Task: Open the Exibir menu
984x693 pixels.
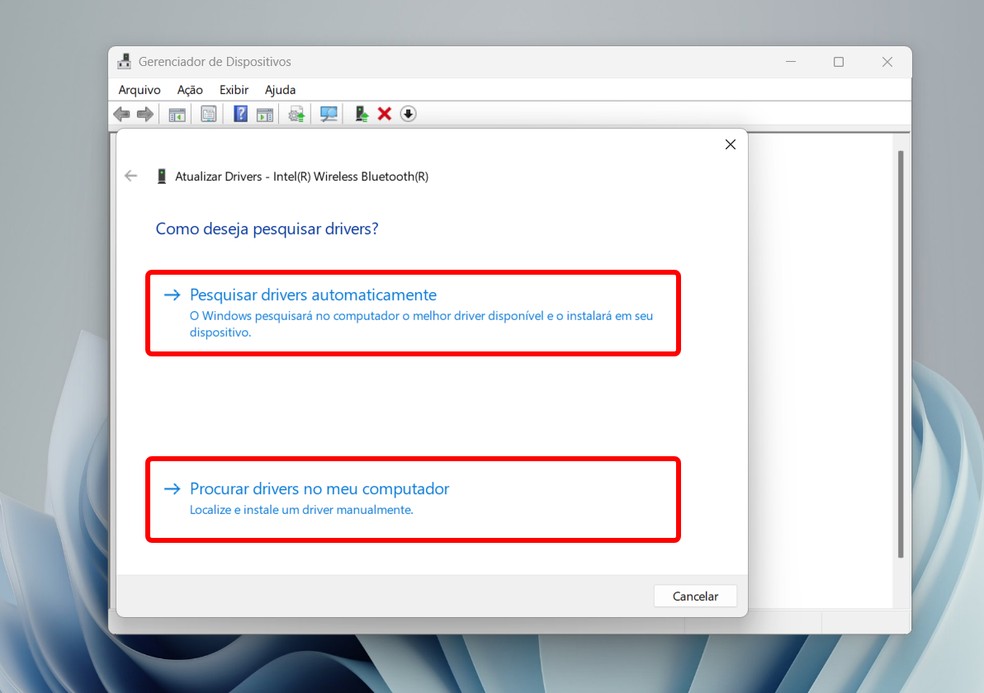Action: (x=233, y=89)
